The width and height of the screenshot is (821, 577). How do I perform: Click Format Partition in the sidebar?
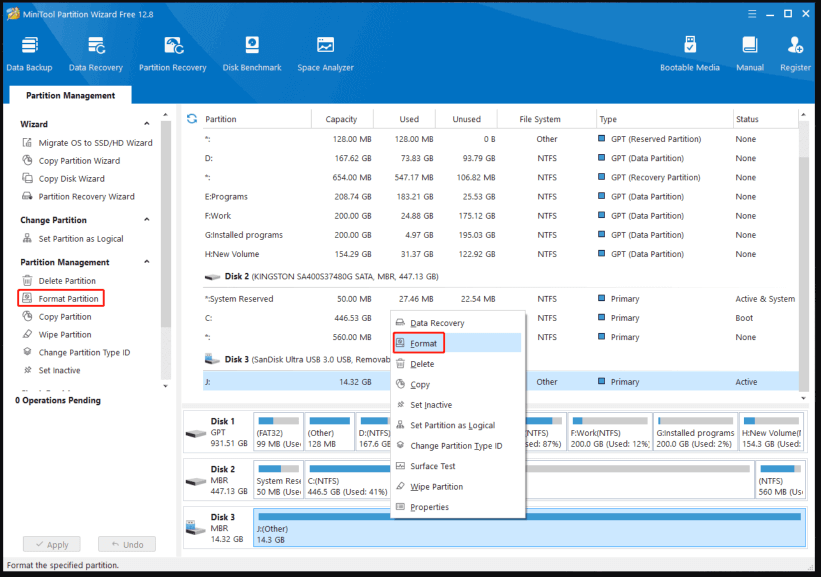(x=68, y=299)
